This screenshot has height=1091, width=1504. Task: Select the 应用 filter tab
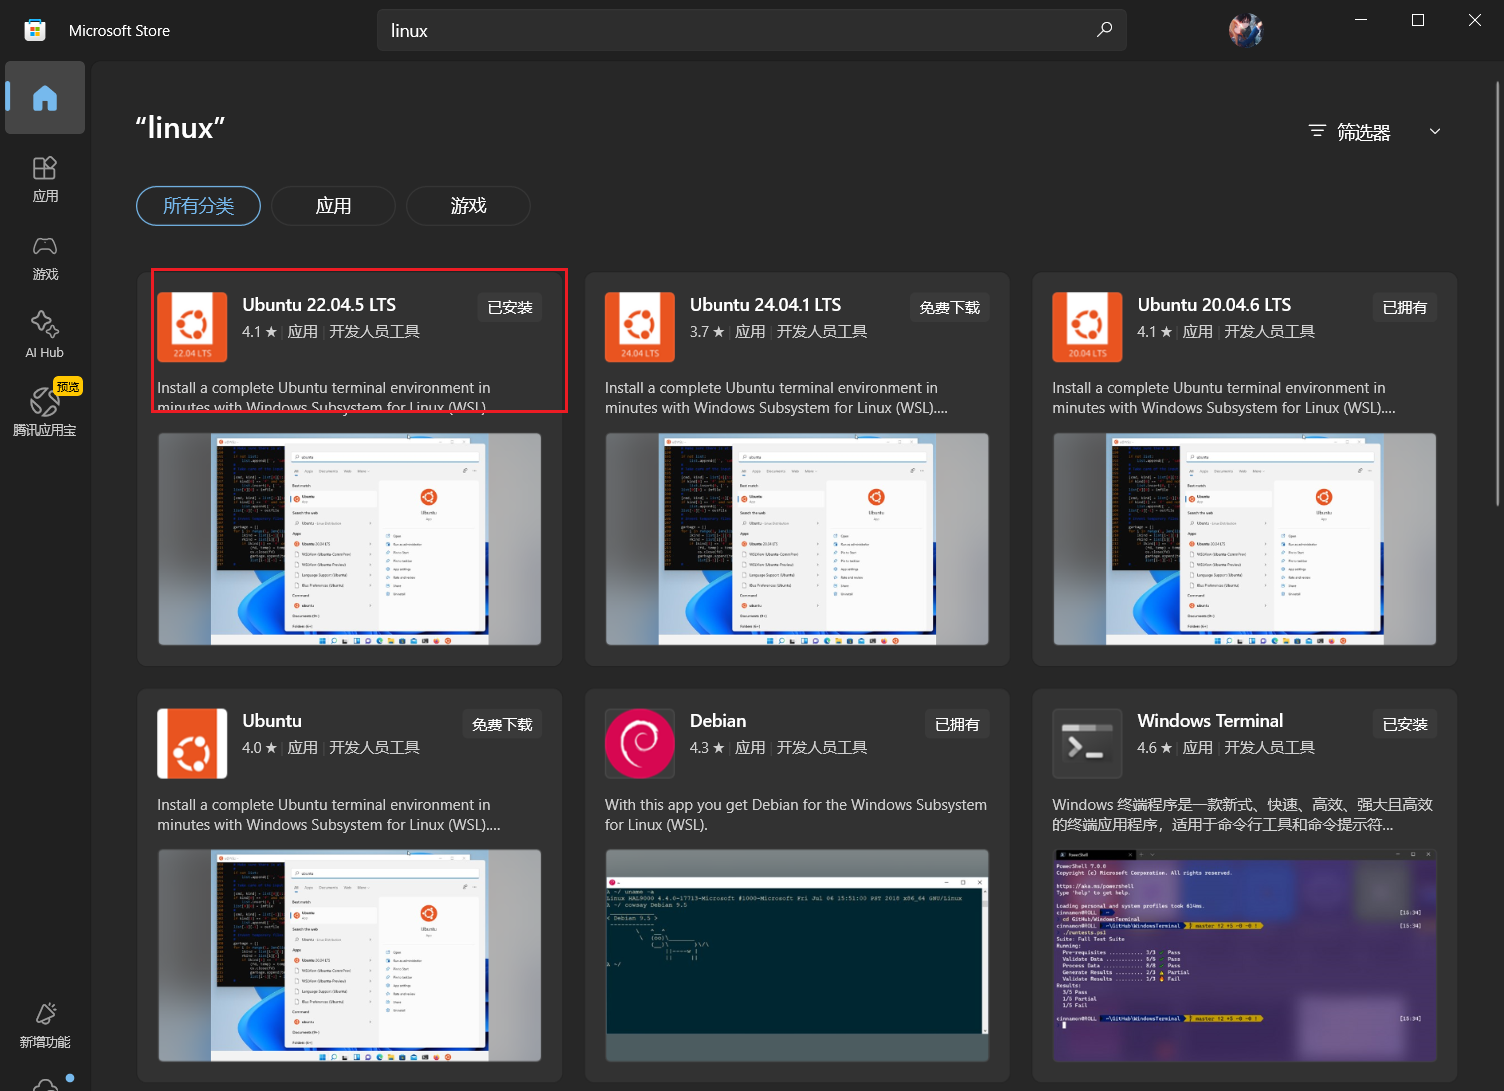tap(333, 206)
